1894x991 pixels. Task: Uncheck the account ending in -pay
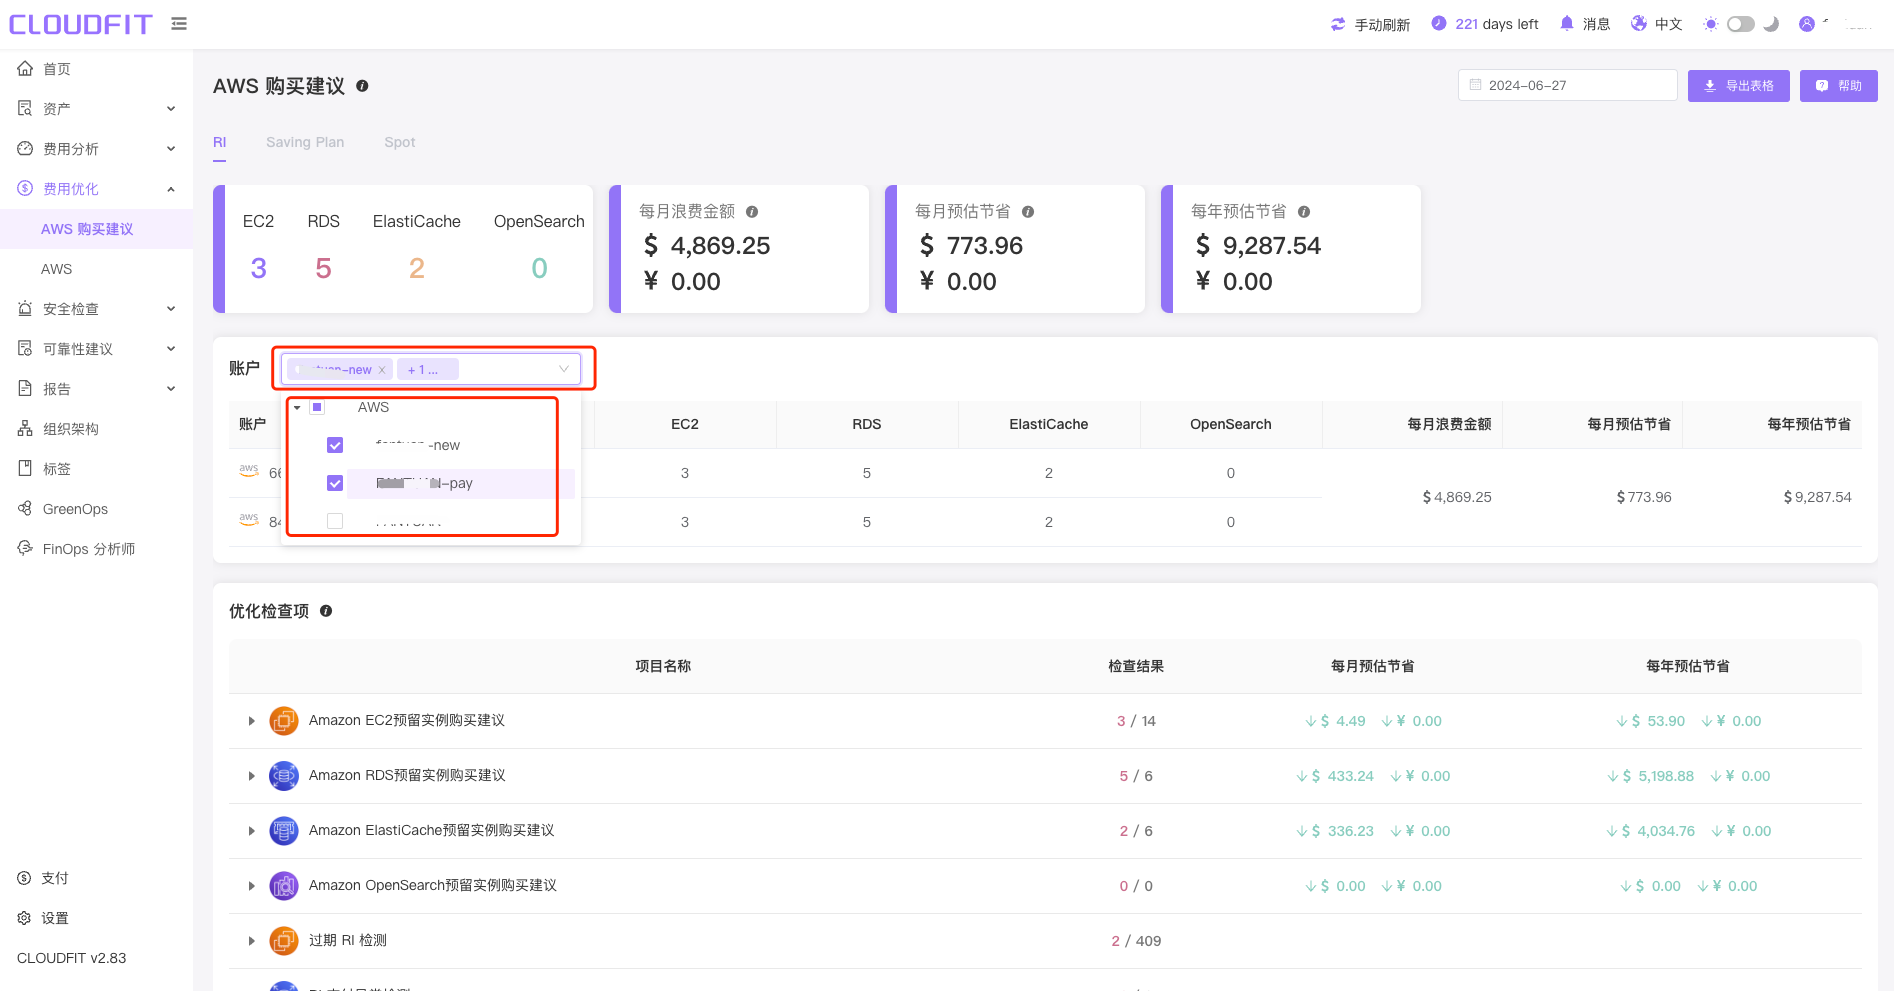click(x=335, y=483)
